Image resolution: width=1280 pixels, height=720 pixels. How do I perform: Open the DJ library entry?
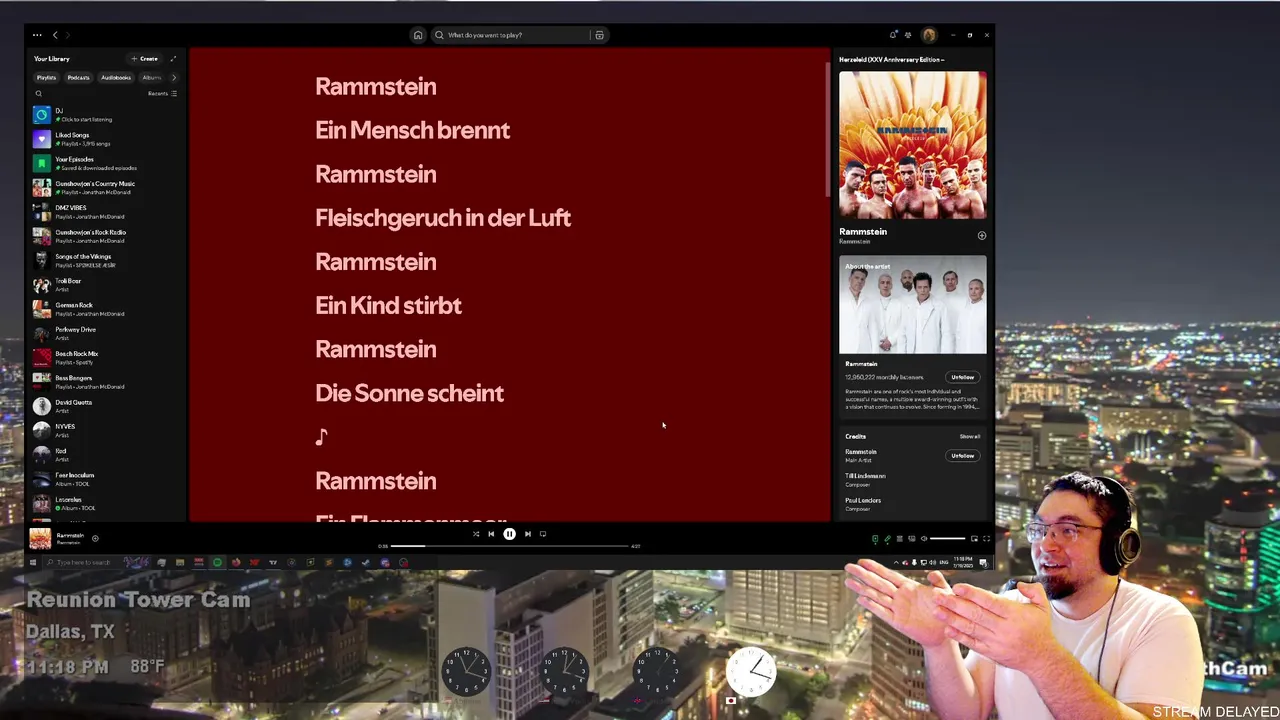[107, 115]
